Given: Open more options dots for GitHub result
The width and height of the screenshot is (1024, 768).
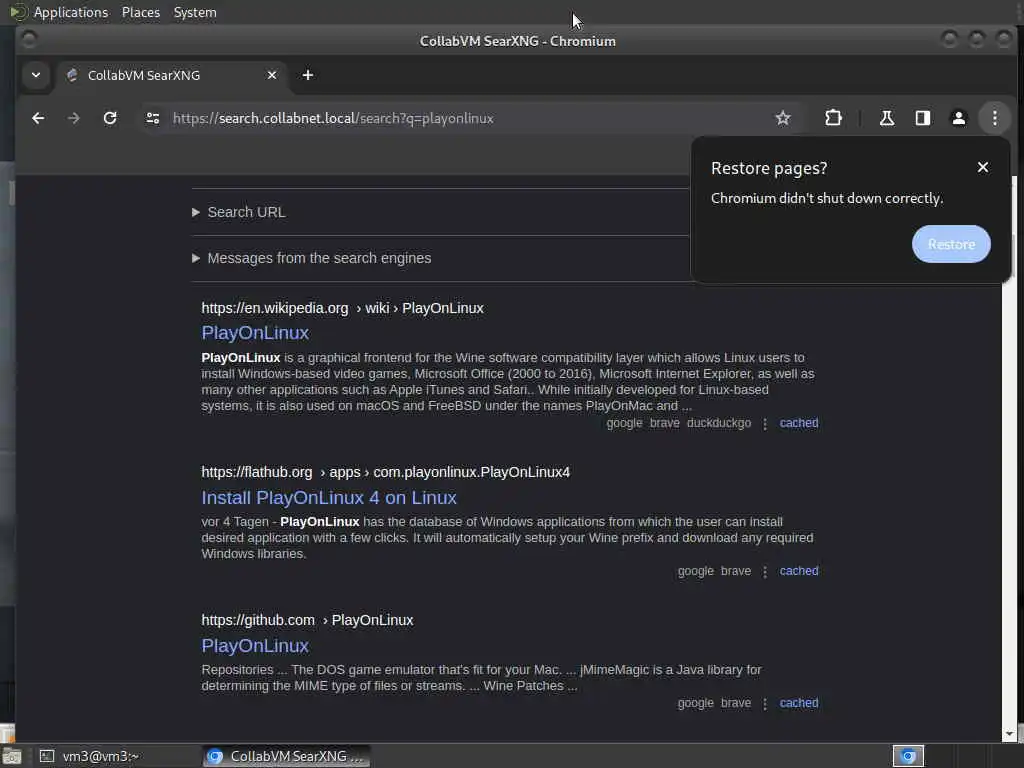Looking at the screenshot, I should tap(765, 704).
